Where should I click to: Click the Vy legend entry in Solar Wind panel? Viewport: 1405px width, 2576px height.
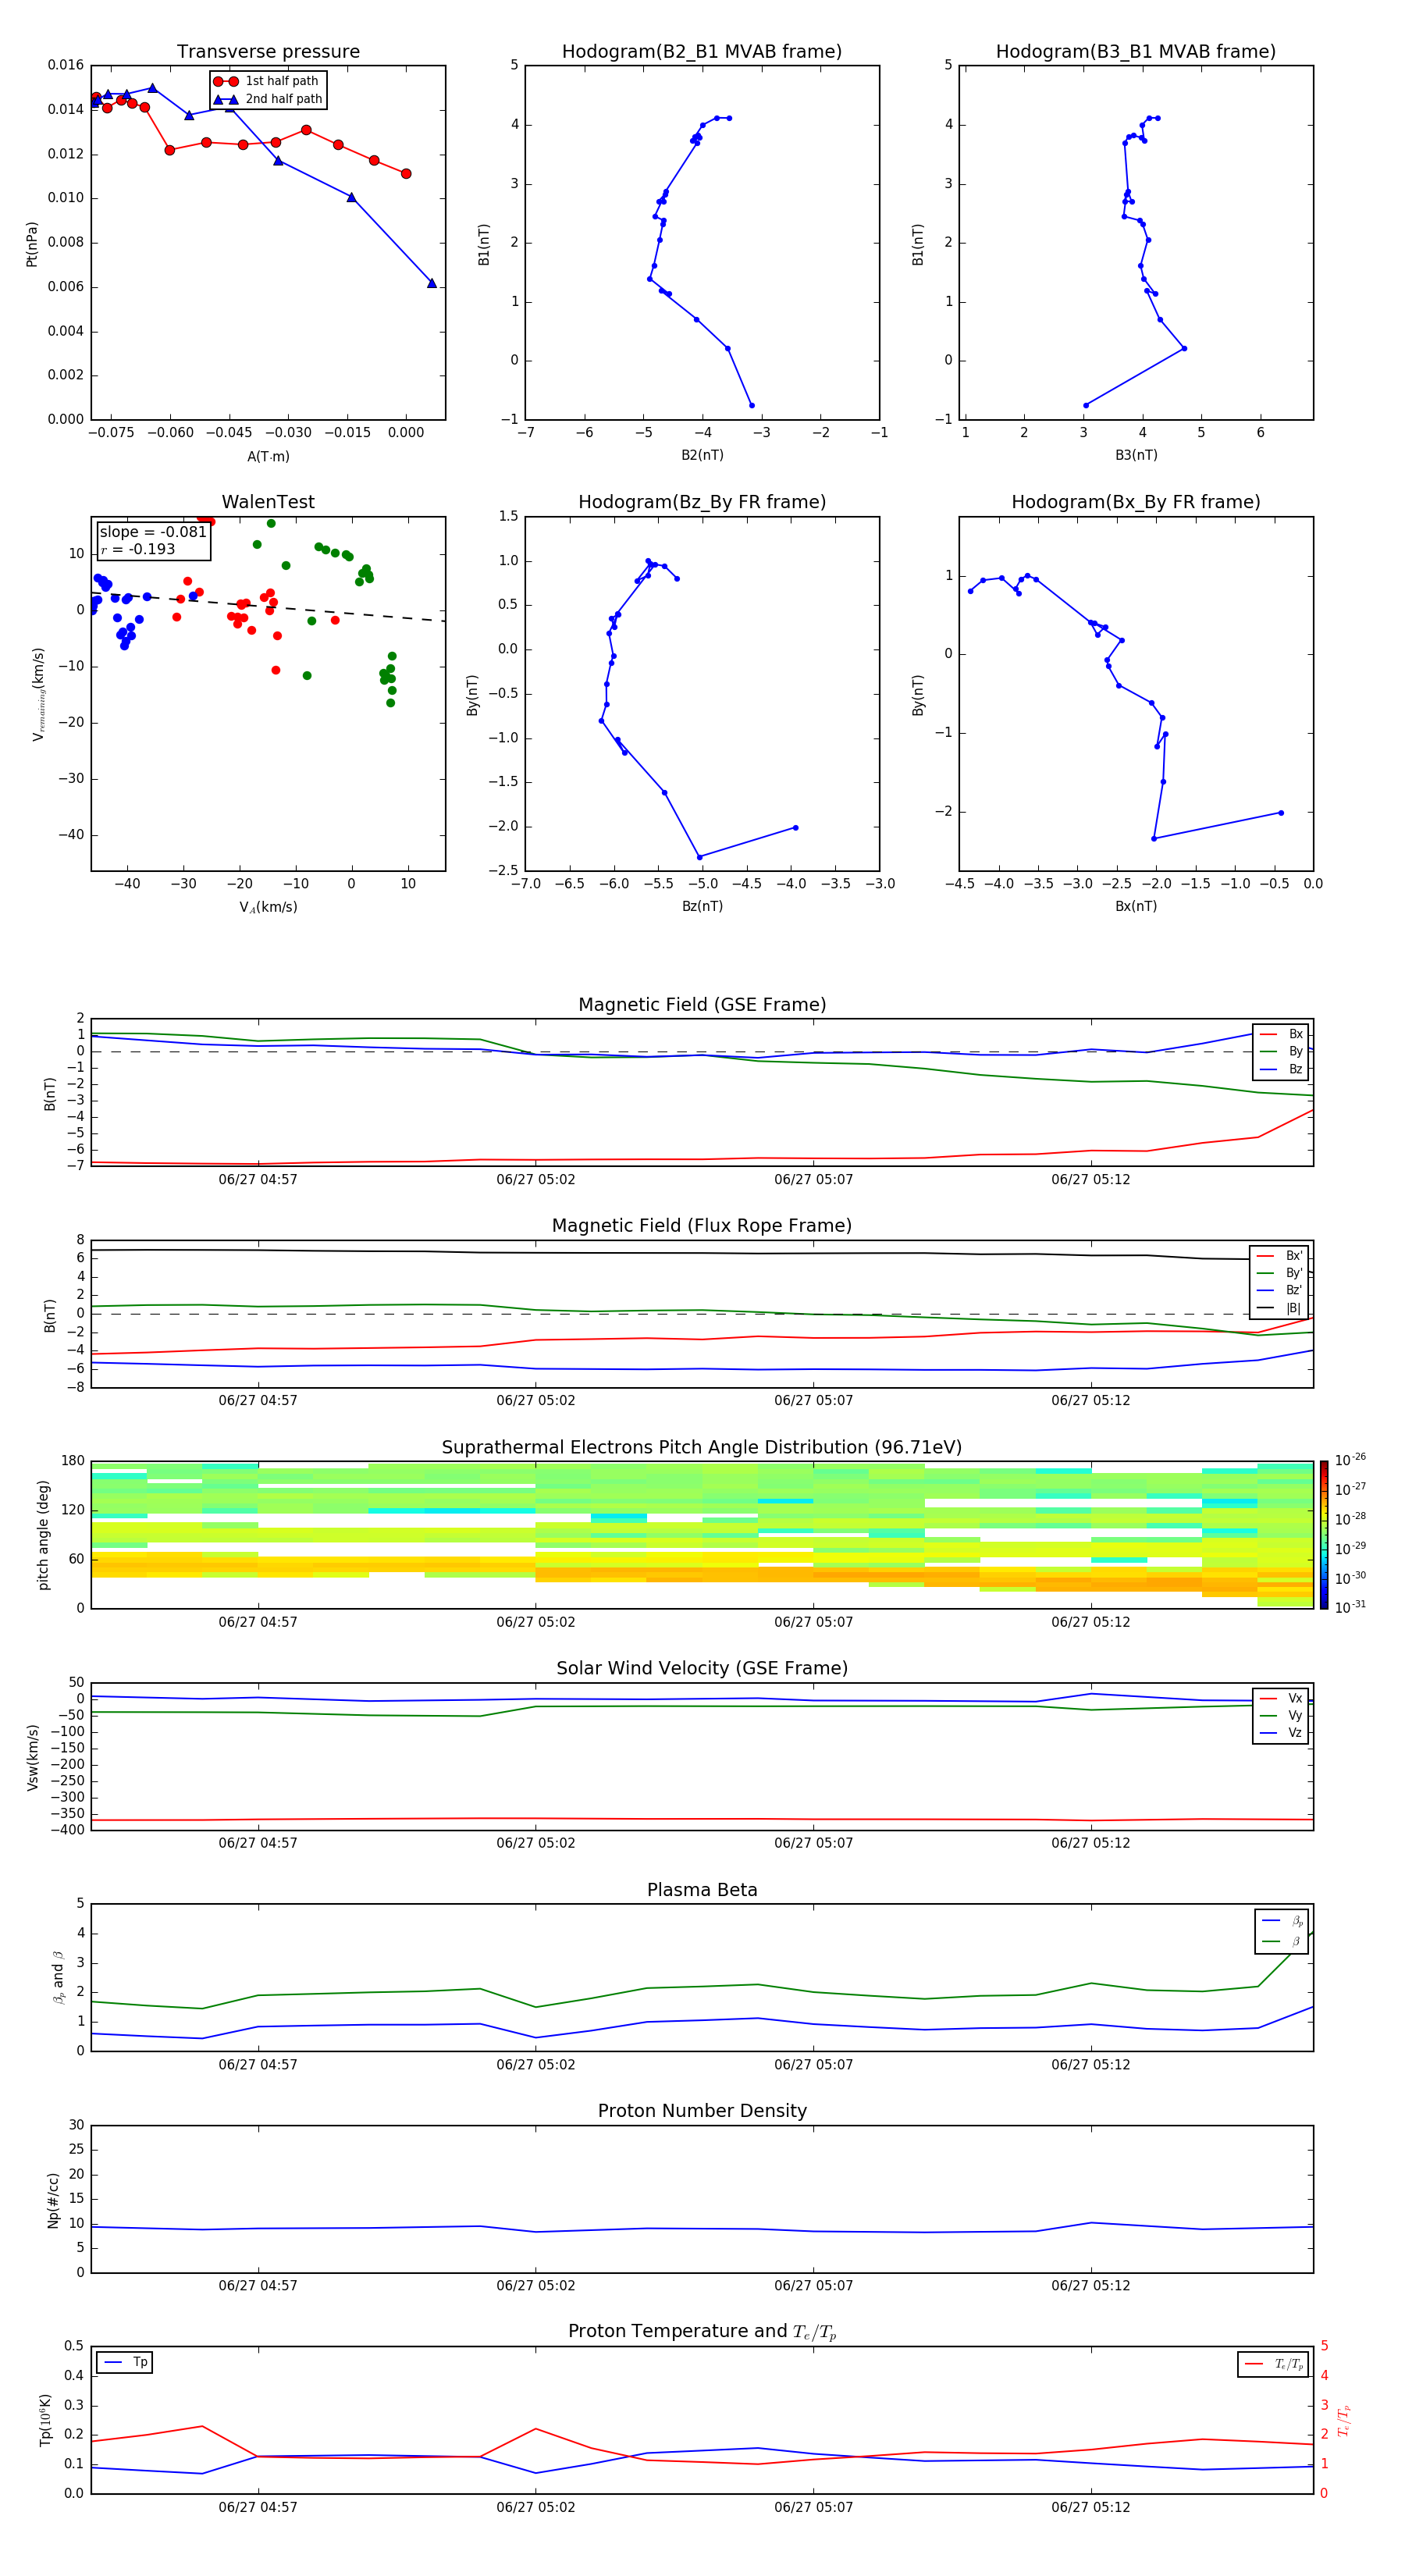(1282, 1715)
